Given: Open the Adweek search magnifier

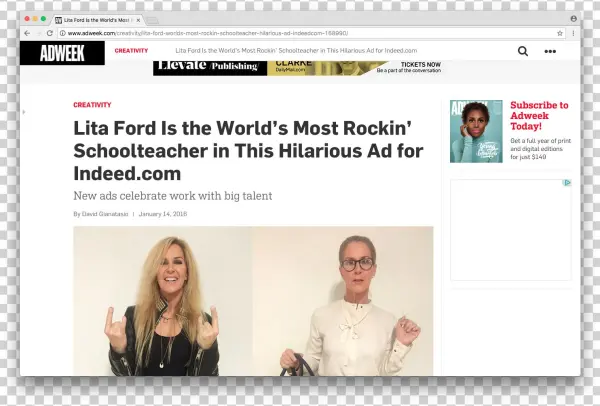Looking at the screenshot, I should 523,51.
